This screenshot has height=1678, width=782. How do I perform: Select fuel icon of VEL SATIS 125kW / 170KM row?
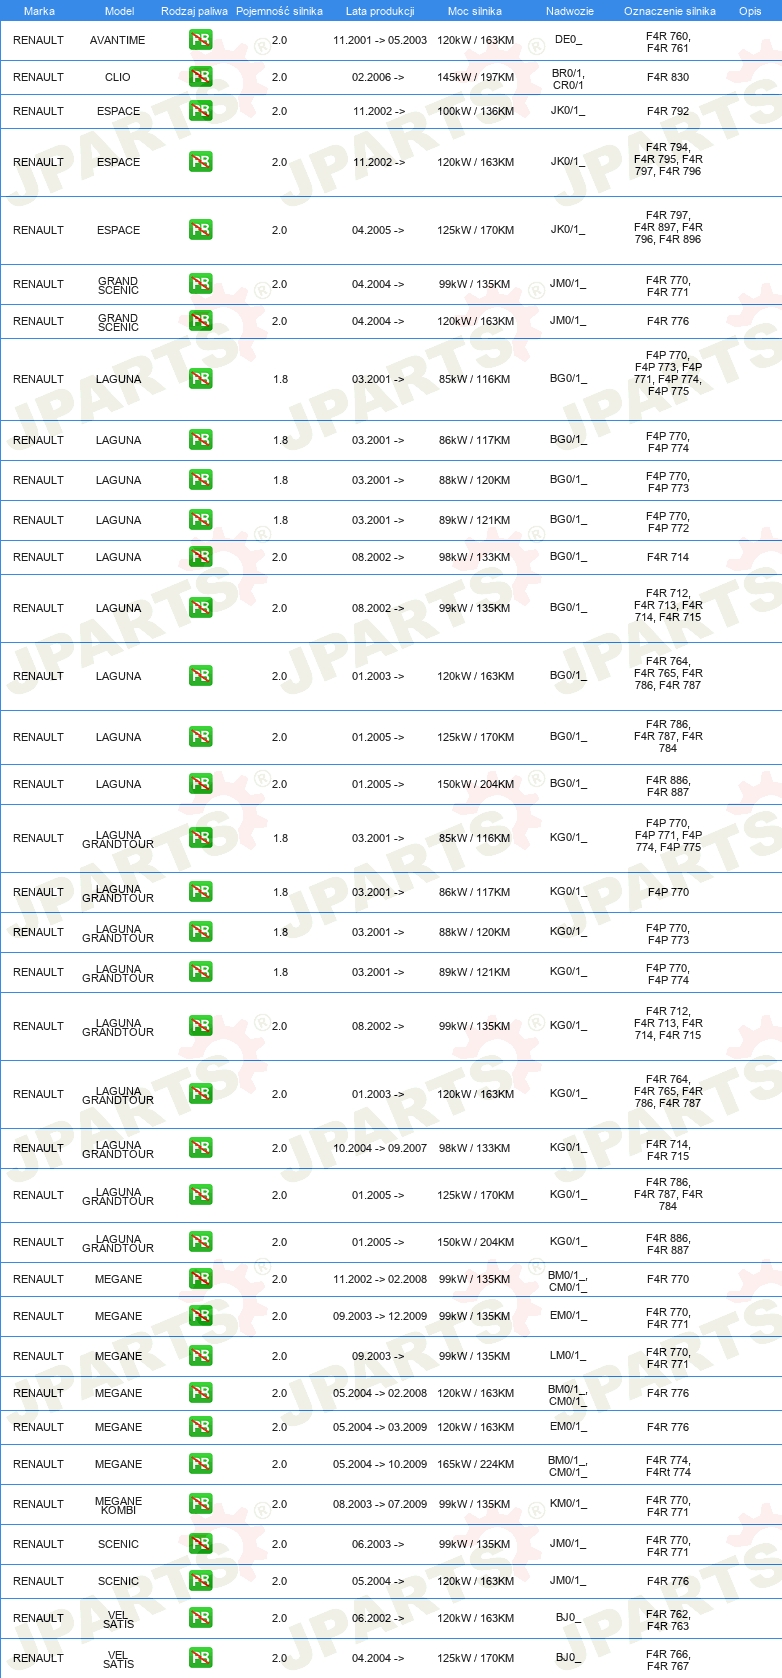point(200,1658)
